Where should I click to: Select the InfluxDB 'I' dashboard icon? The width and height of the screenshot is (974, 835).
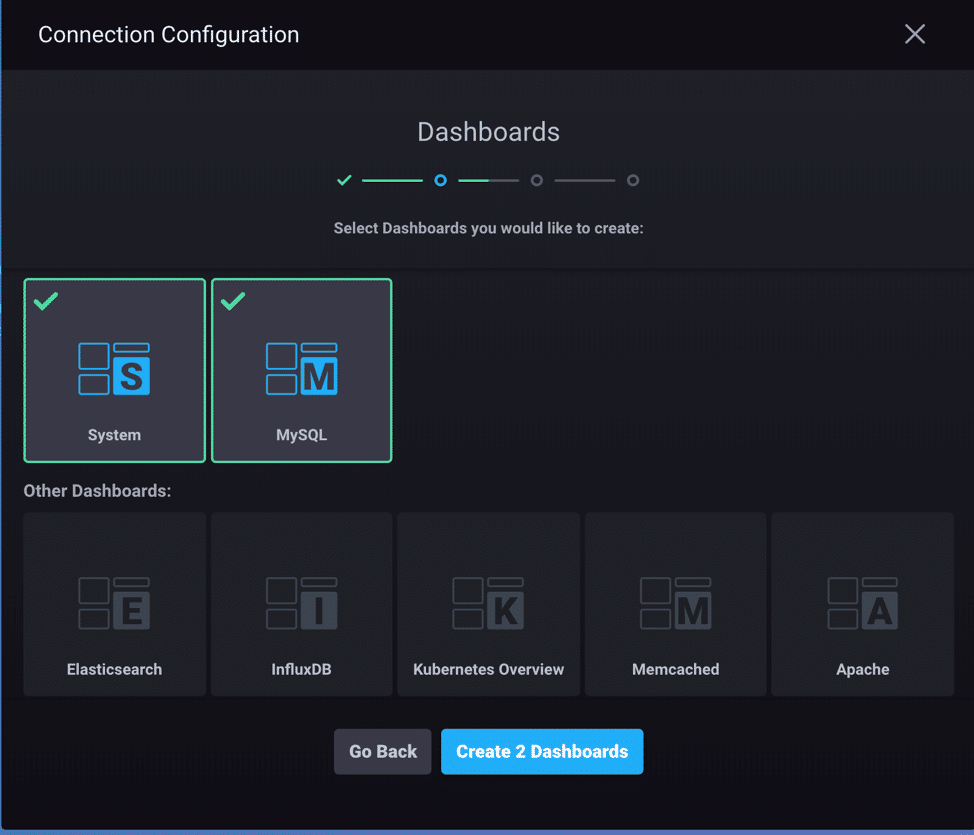[301, 603]
